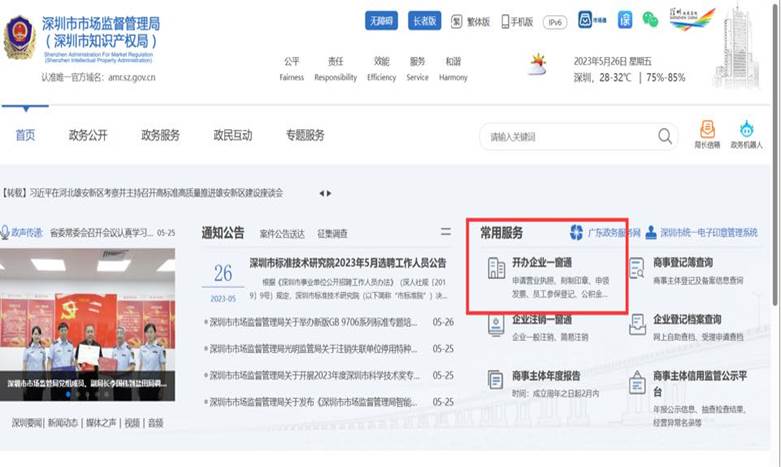Toggle 无障碍 accessibility mode
The image size is (781, 467).
pyautogui.click(x=382, y=21)
